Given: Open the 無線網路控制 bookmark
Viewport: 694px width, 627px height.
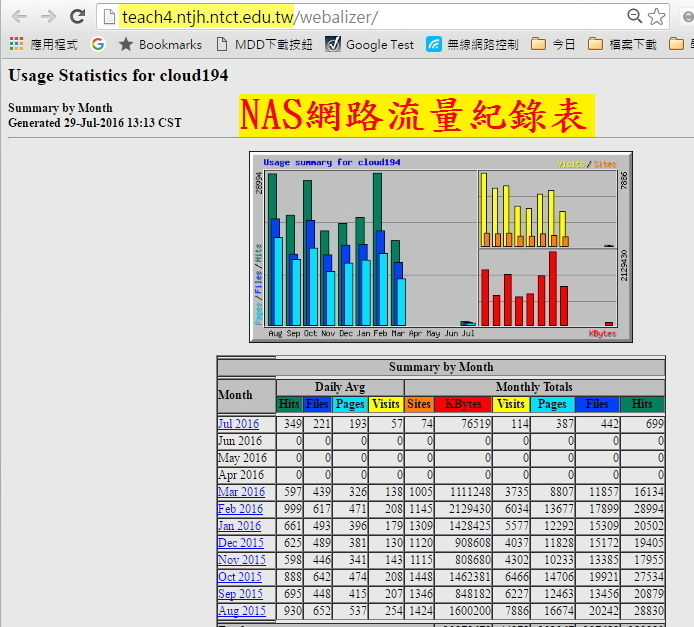Looking at the screenshot, I should pyautogui.click(x=473, y=44).
